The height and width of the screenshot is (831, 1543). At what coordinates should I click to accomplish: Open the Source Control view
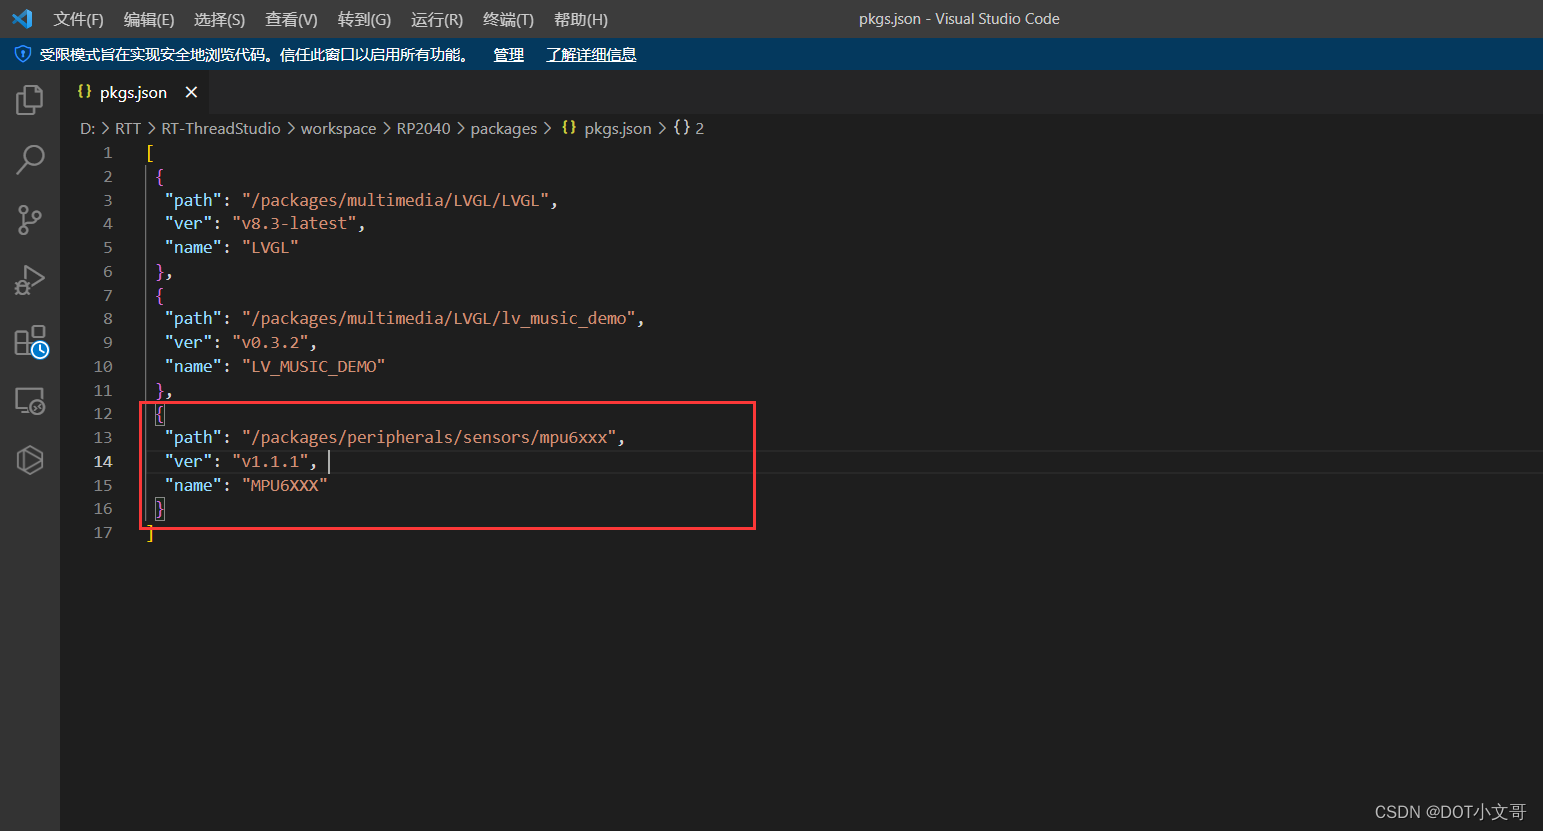point(30,220)
